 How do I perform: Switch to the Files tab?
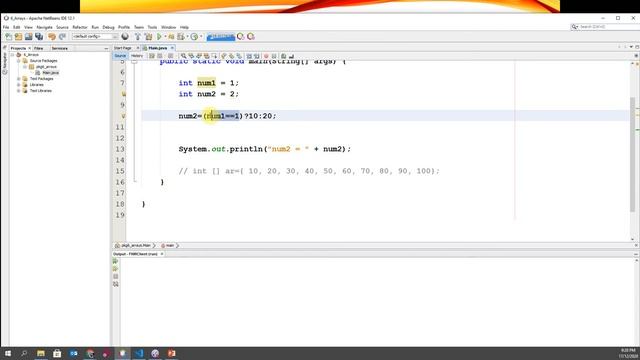(39, 48)
